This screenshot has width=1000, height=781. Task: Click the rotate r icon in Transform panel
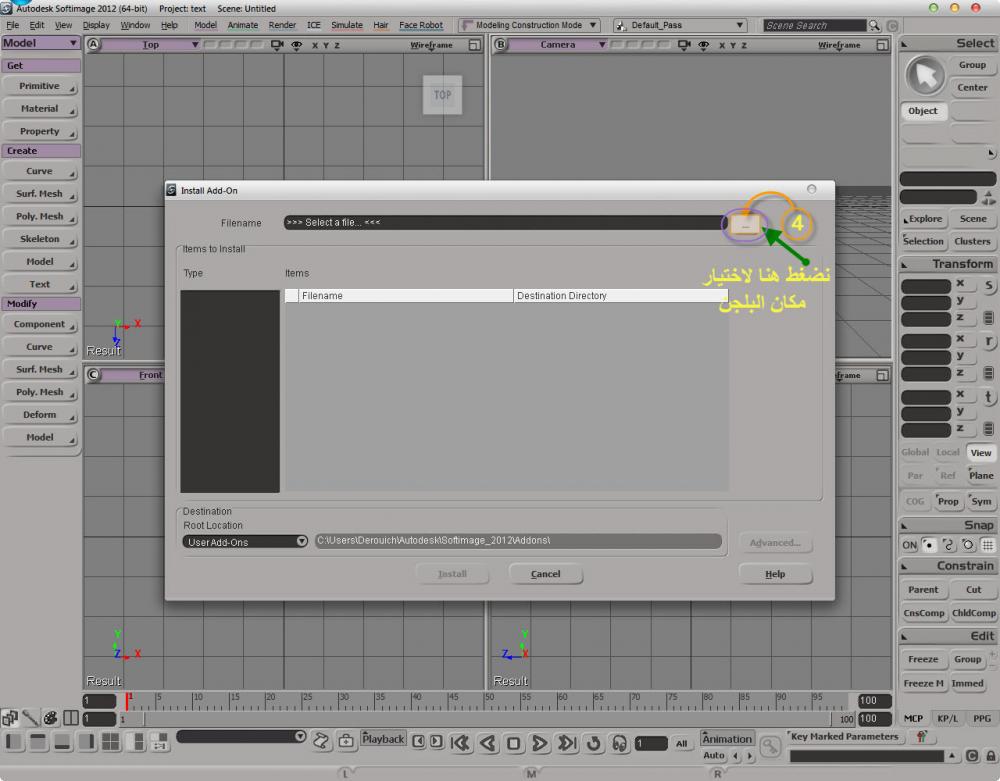[989, 341]
